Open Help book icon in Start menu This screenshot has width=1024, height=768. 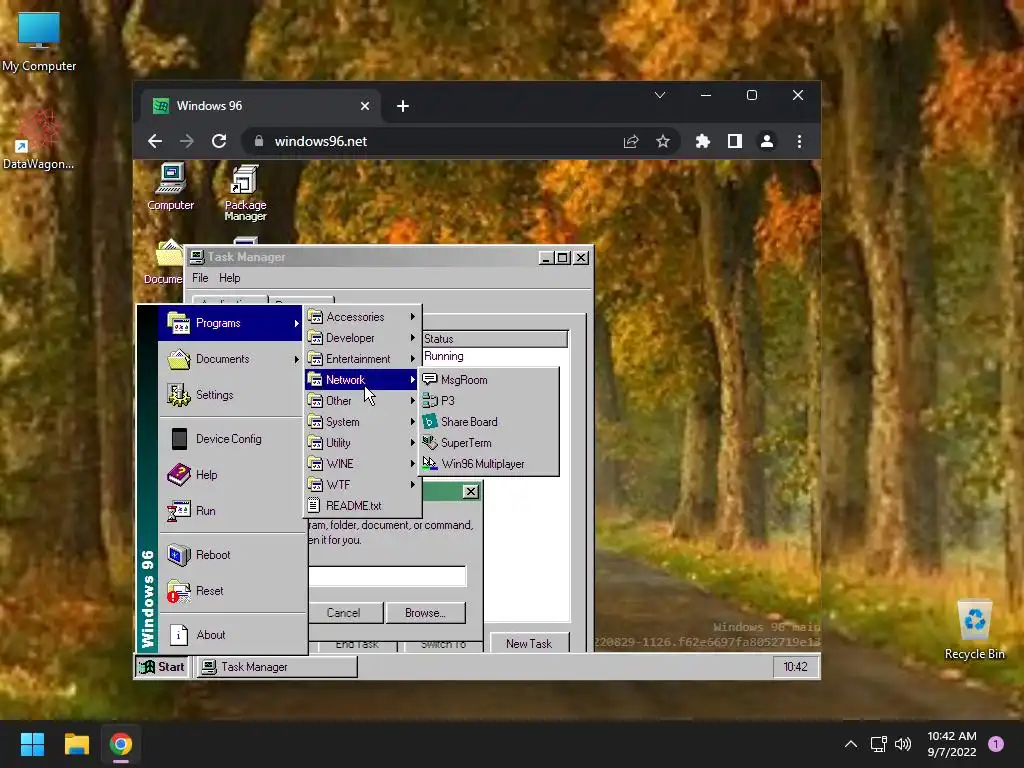tap(178, 475)
